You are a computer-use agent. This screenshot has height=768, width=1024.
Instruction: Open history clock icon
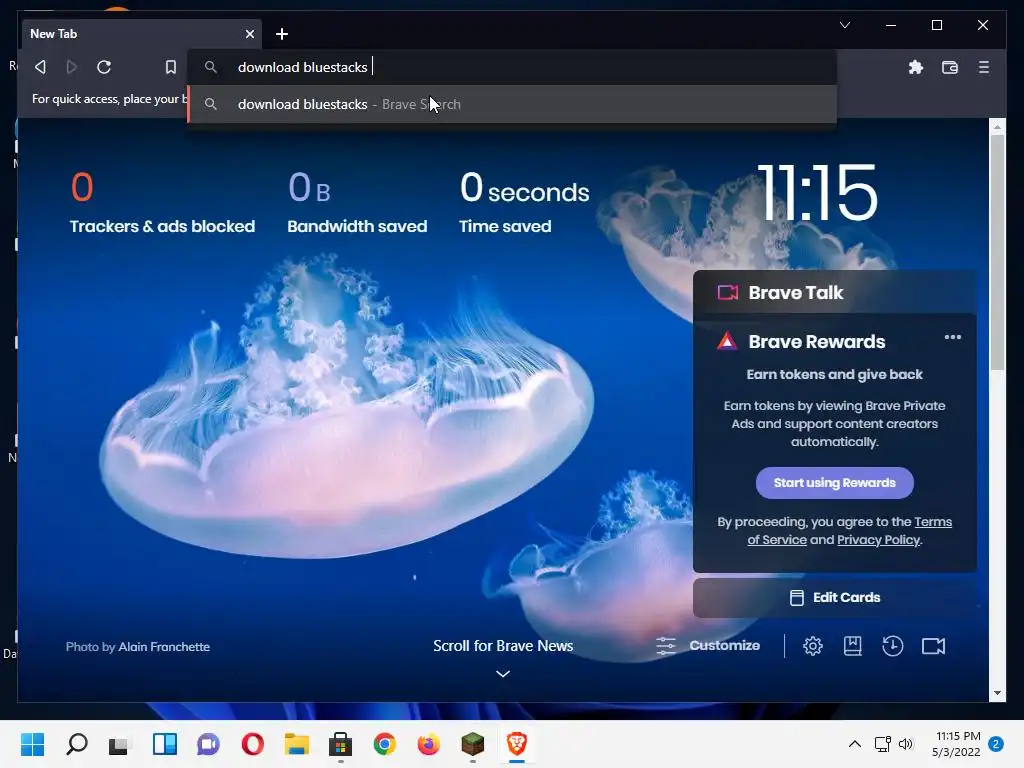892,646
